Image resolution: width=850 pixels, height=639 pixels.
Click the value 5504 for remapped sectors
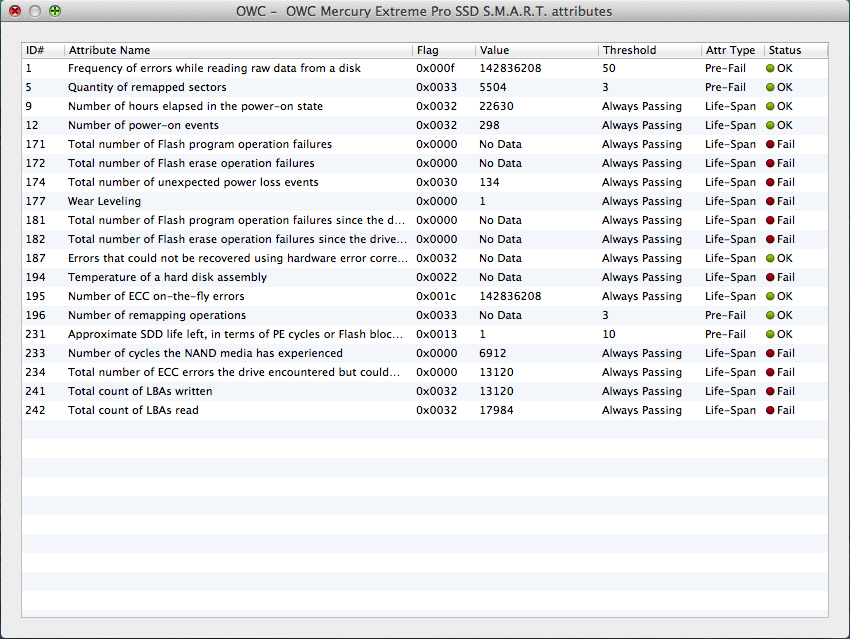pos(492,87)
